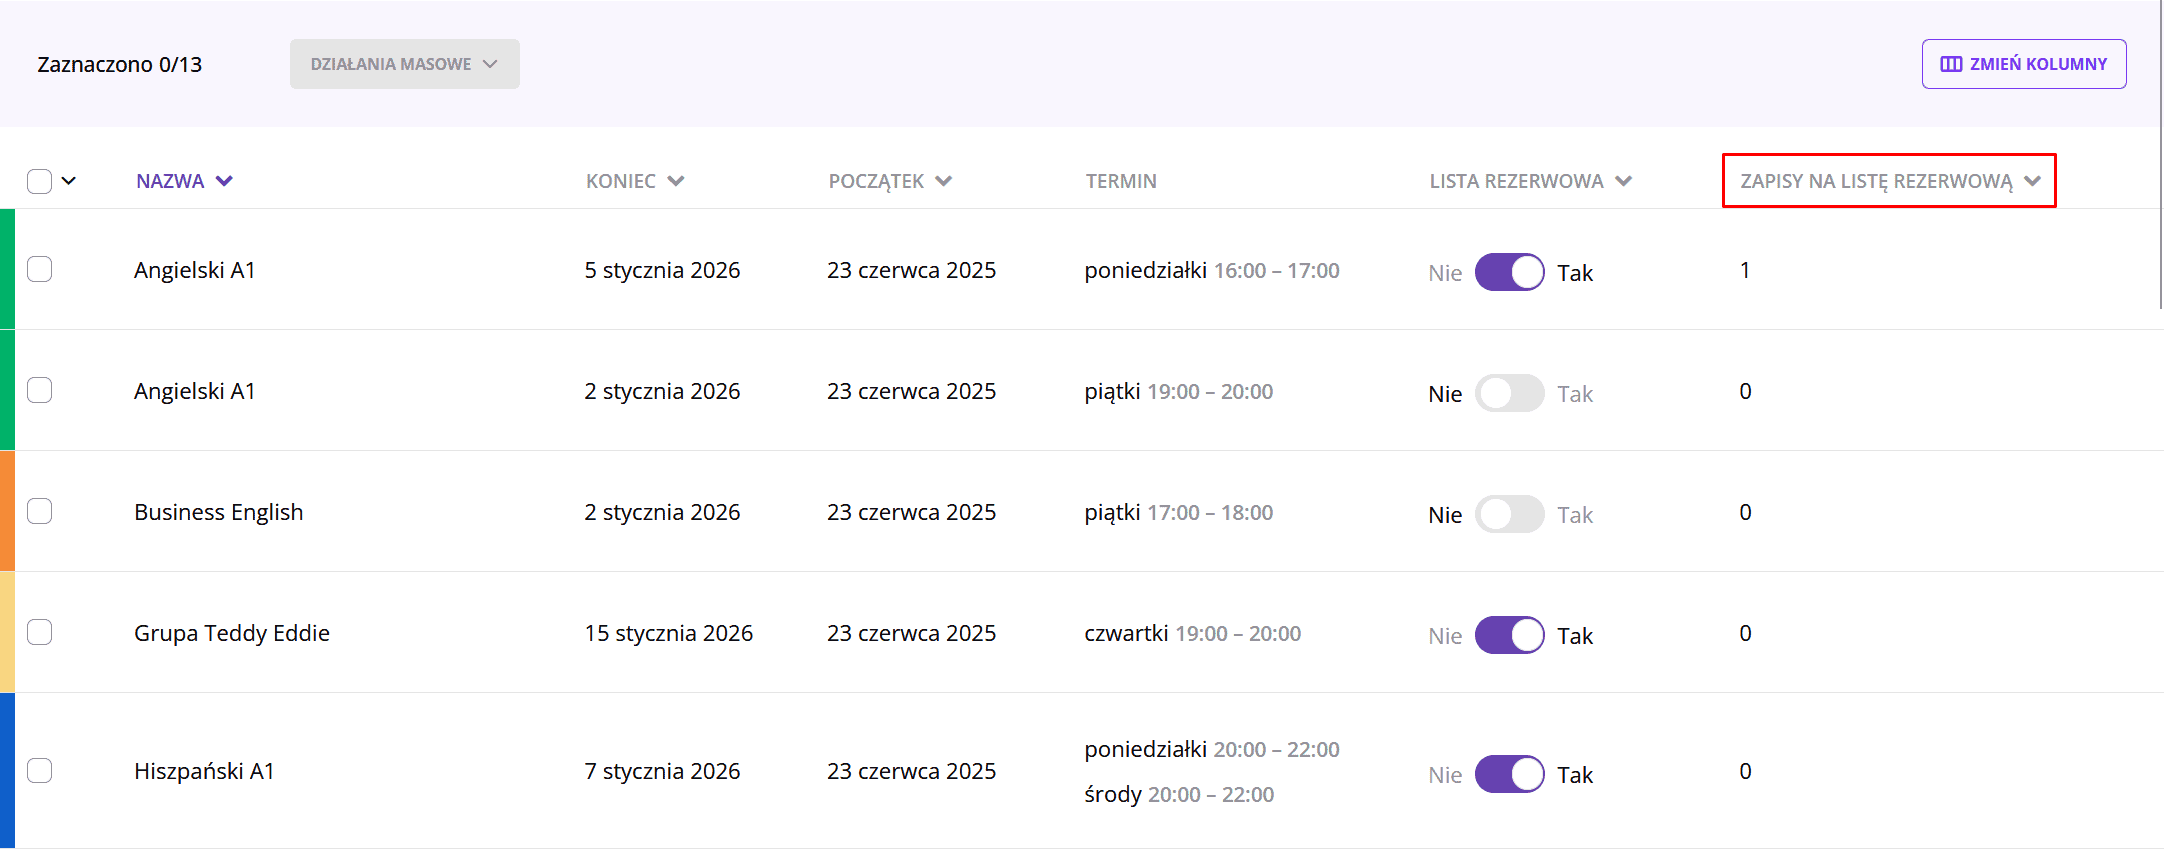This screenshot has width=2164, height=849.
Task: Click the columns icon in Zmień kolumny
Action: [x=1950, y=64]
